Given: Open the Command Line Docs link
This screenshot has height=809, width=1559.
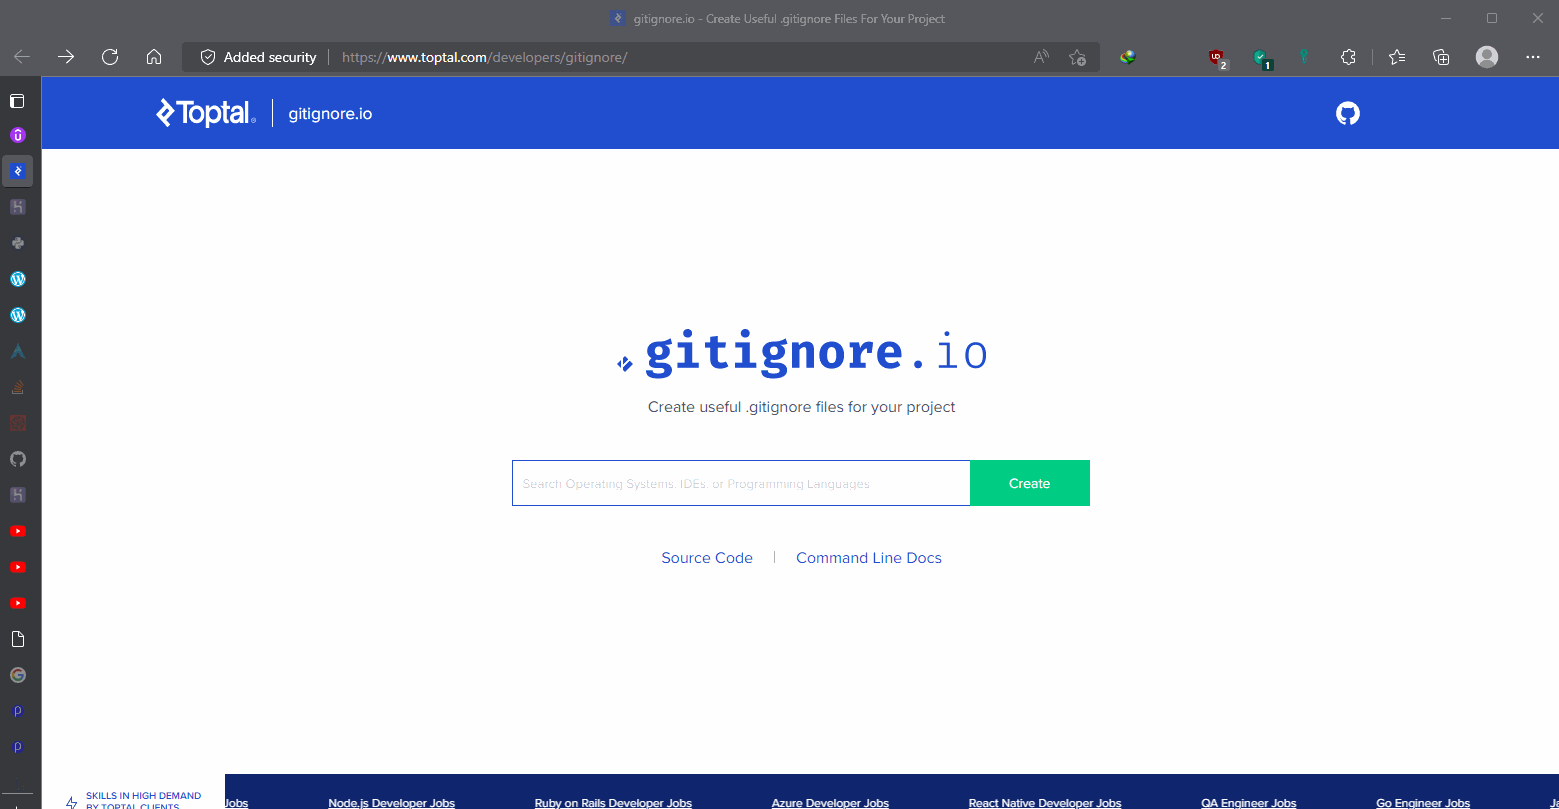Looking at the screenshot, I should (868, 557).
